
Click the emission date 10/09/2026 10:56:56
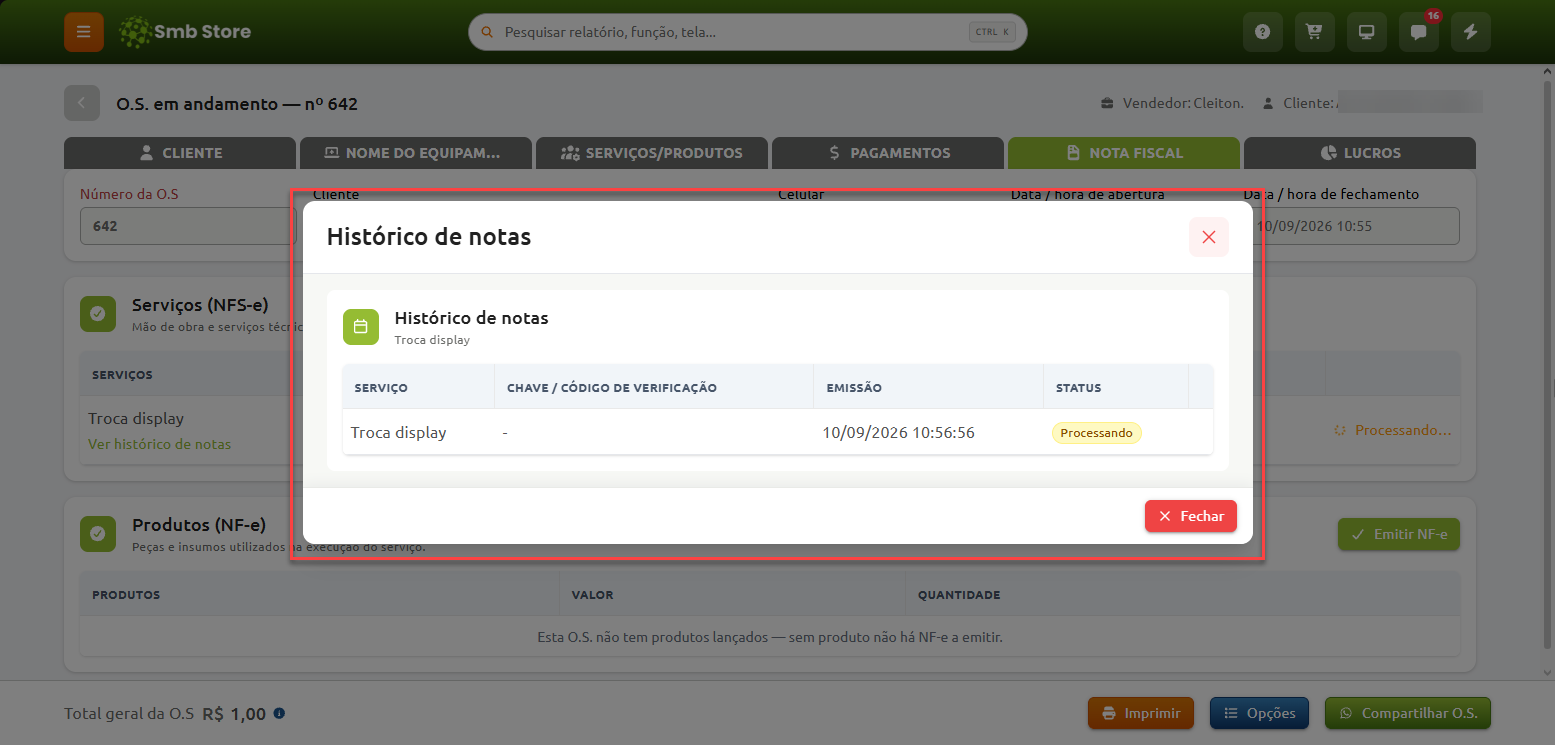click(x=898, y=433)
